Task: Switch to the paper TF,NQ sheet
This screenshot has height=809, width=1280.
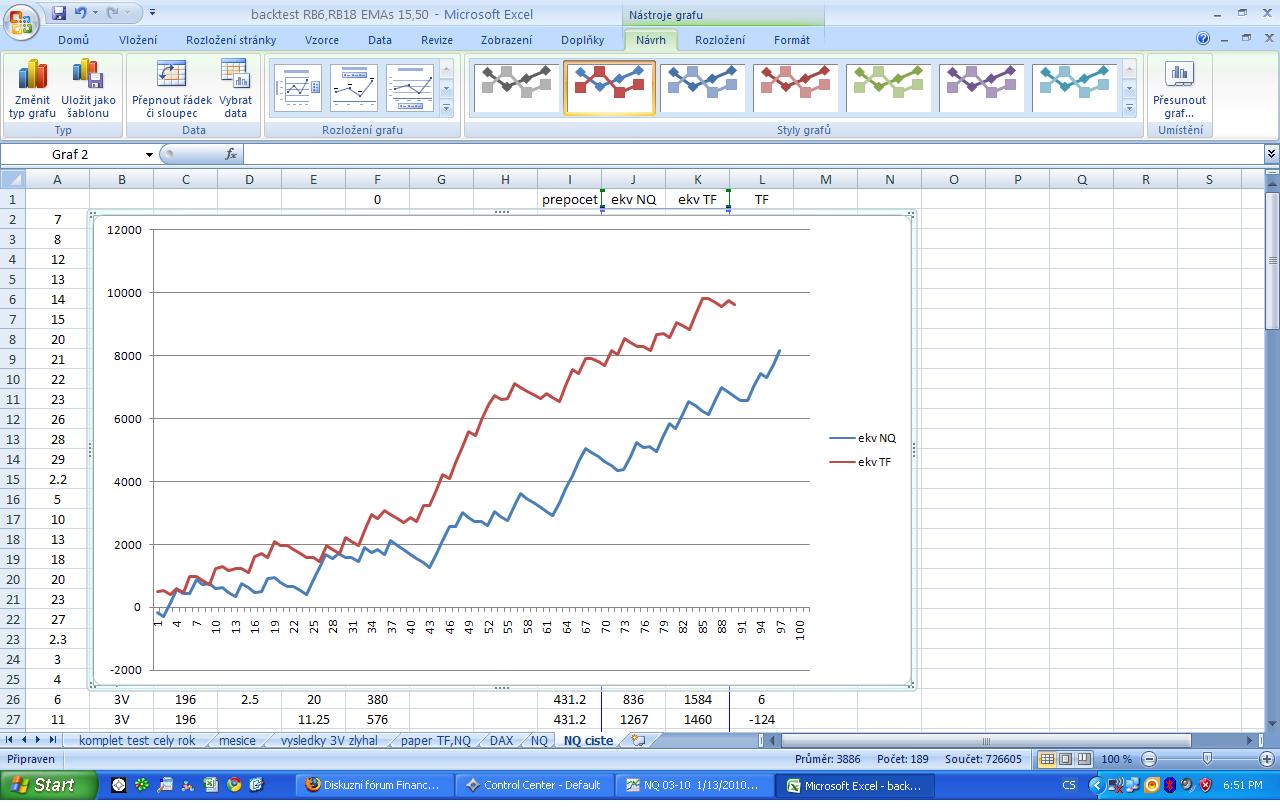Action: (x=435, y=741)
